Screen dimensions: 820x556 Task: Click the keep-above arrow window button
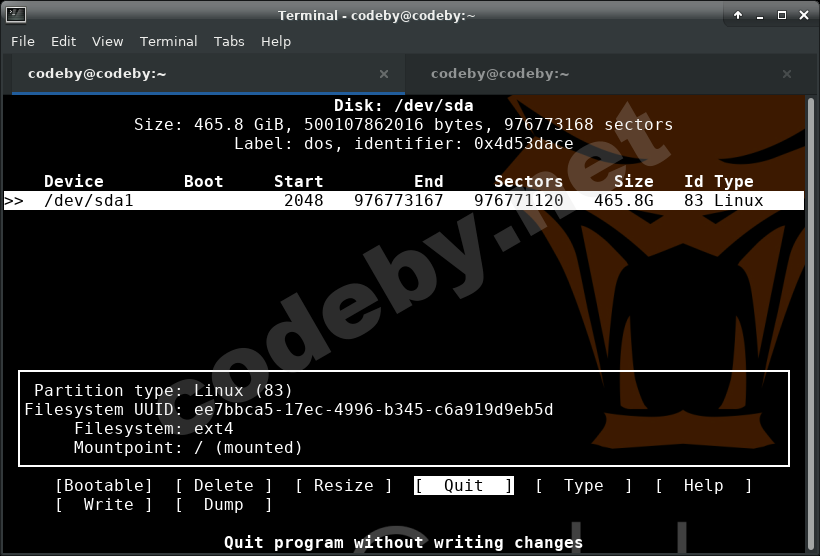[x=738, y=15]
